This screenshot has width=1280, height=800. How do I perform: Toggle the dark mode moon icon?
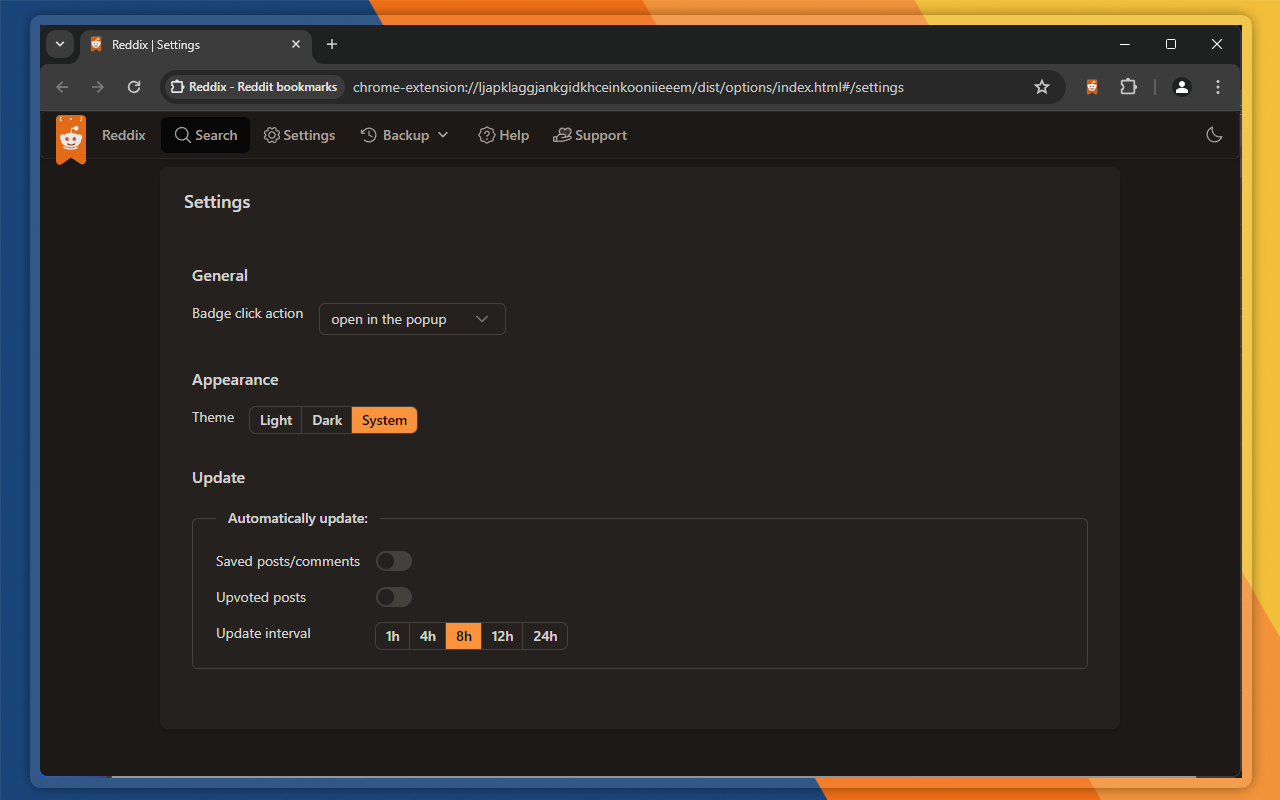tap(1214, 134)
